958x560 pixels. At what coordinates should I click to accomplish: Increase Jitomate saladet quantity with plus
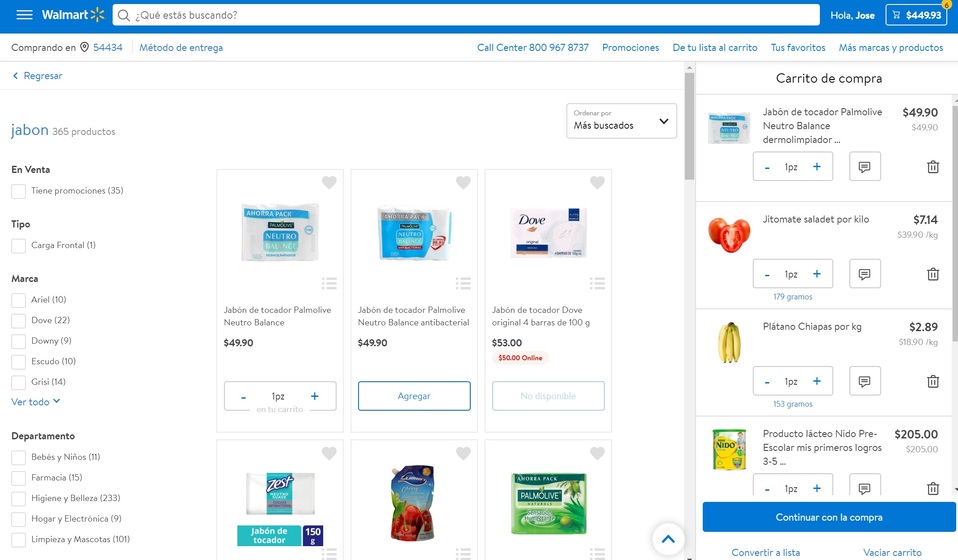point(816,274)
